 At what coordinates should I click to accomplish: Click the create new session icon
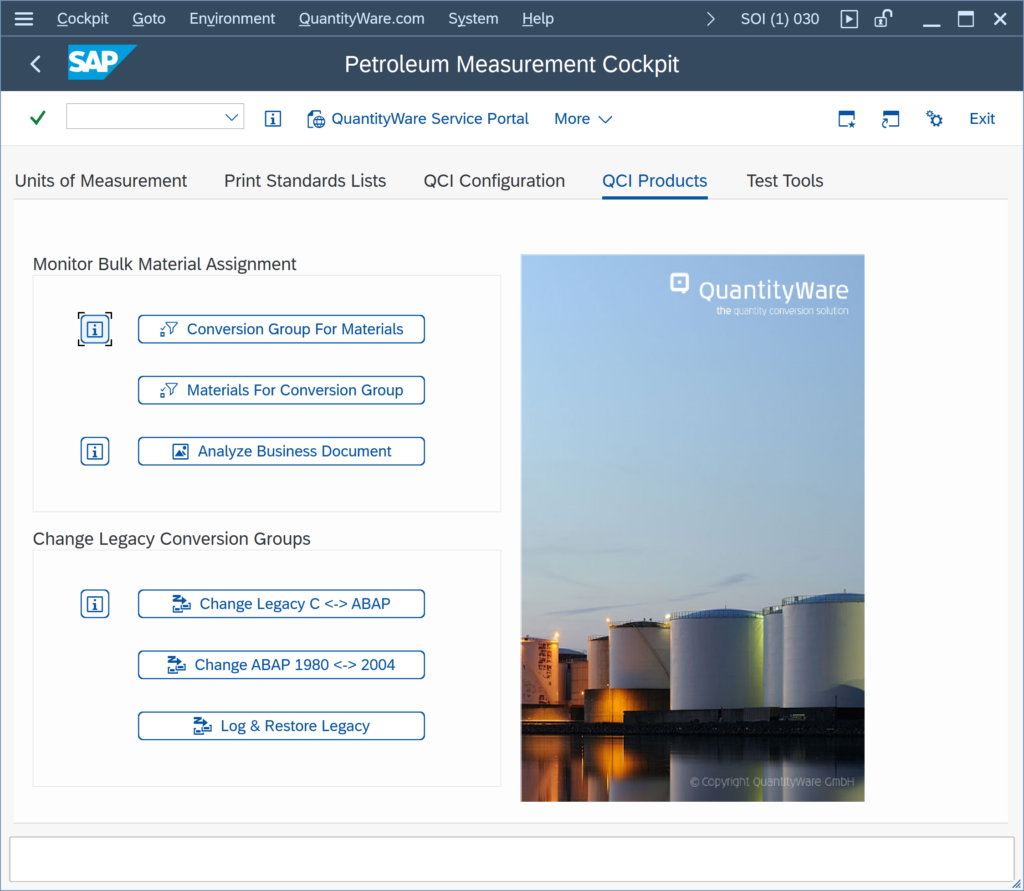click(x=847, y=119)
